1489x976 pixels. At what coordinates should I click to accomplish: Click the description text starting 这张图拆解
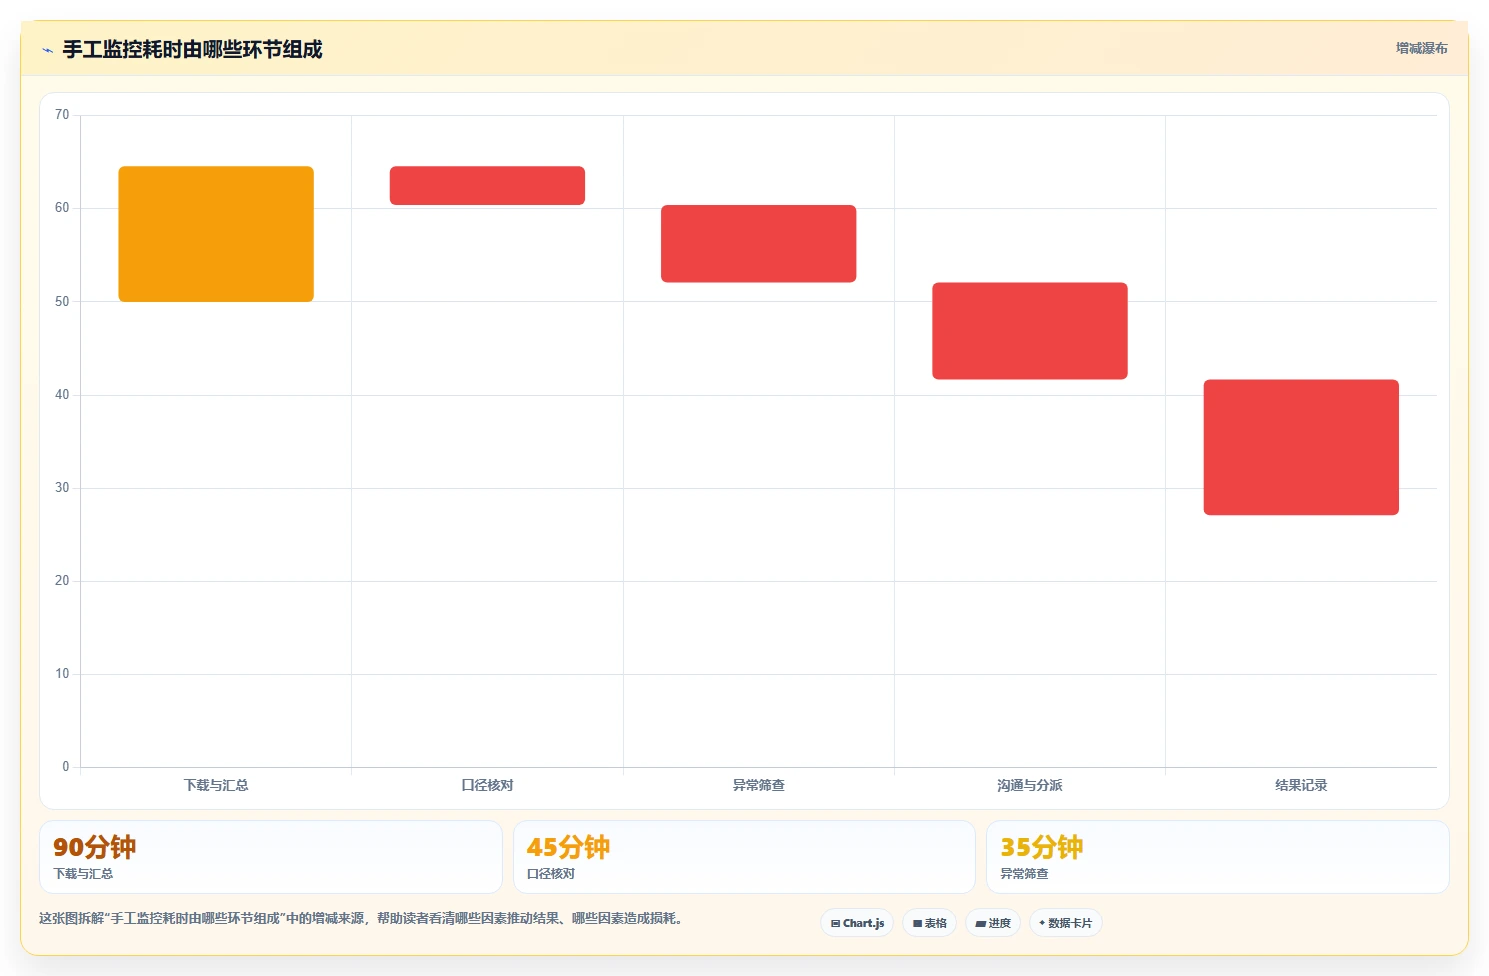click(361, 918)
